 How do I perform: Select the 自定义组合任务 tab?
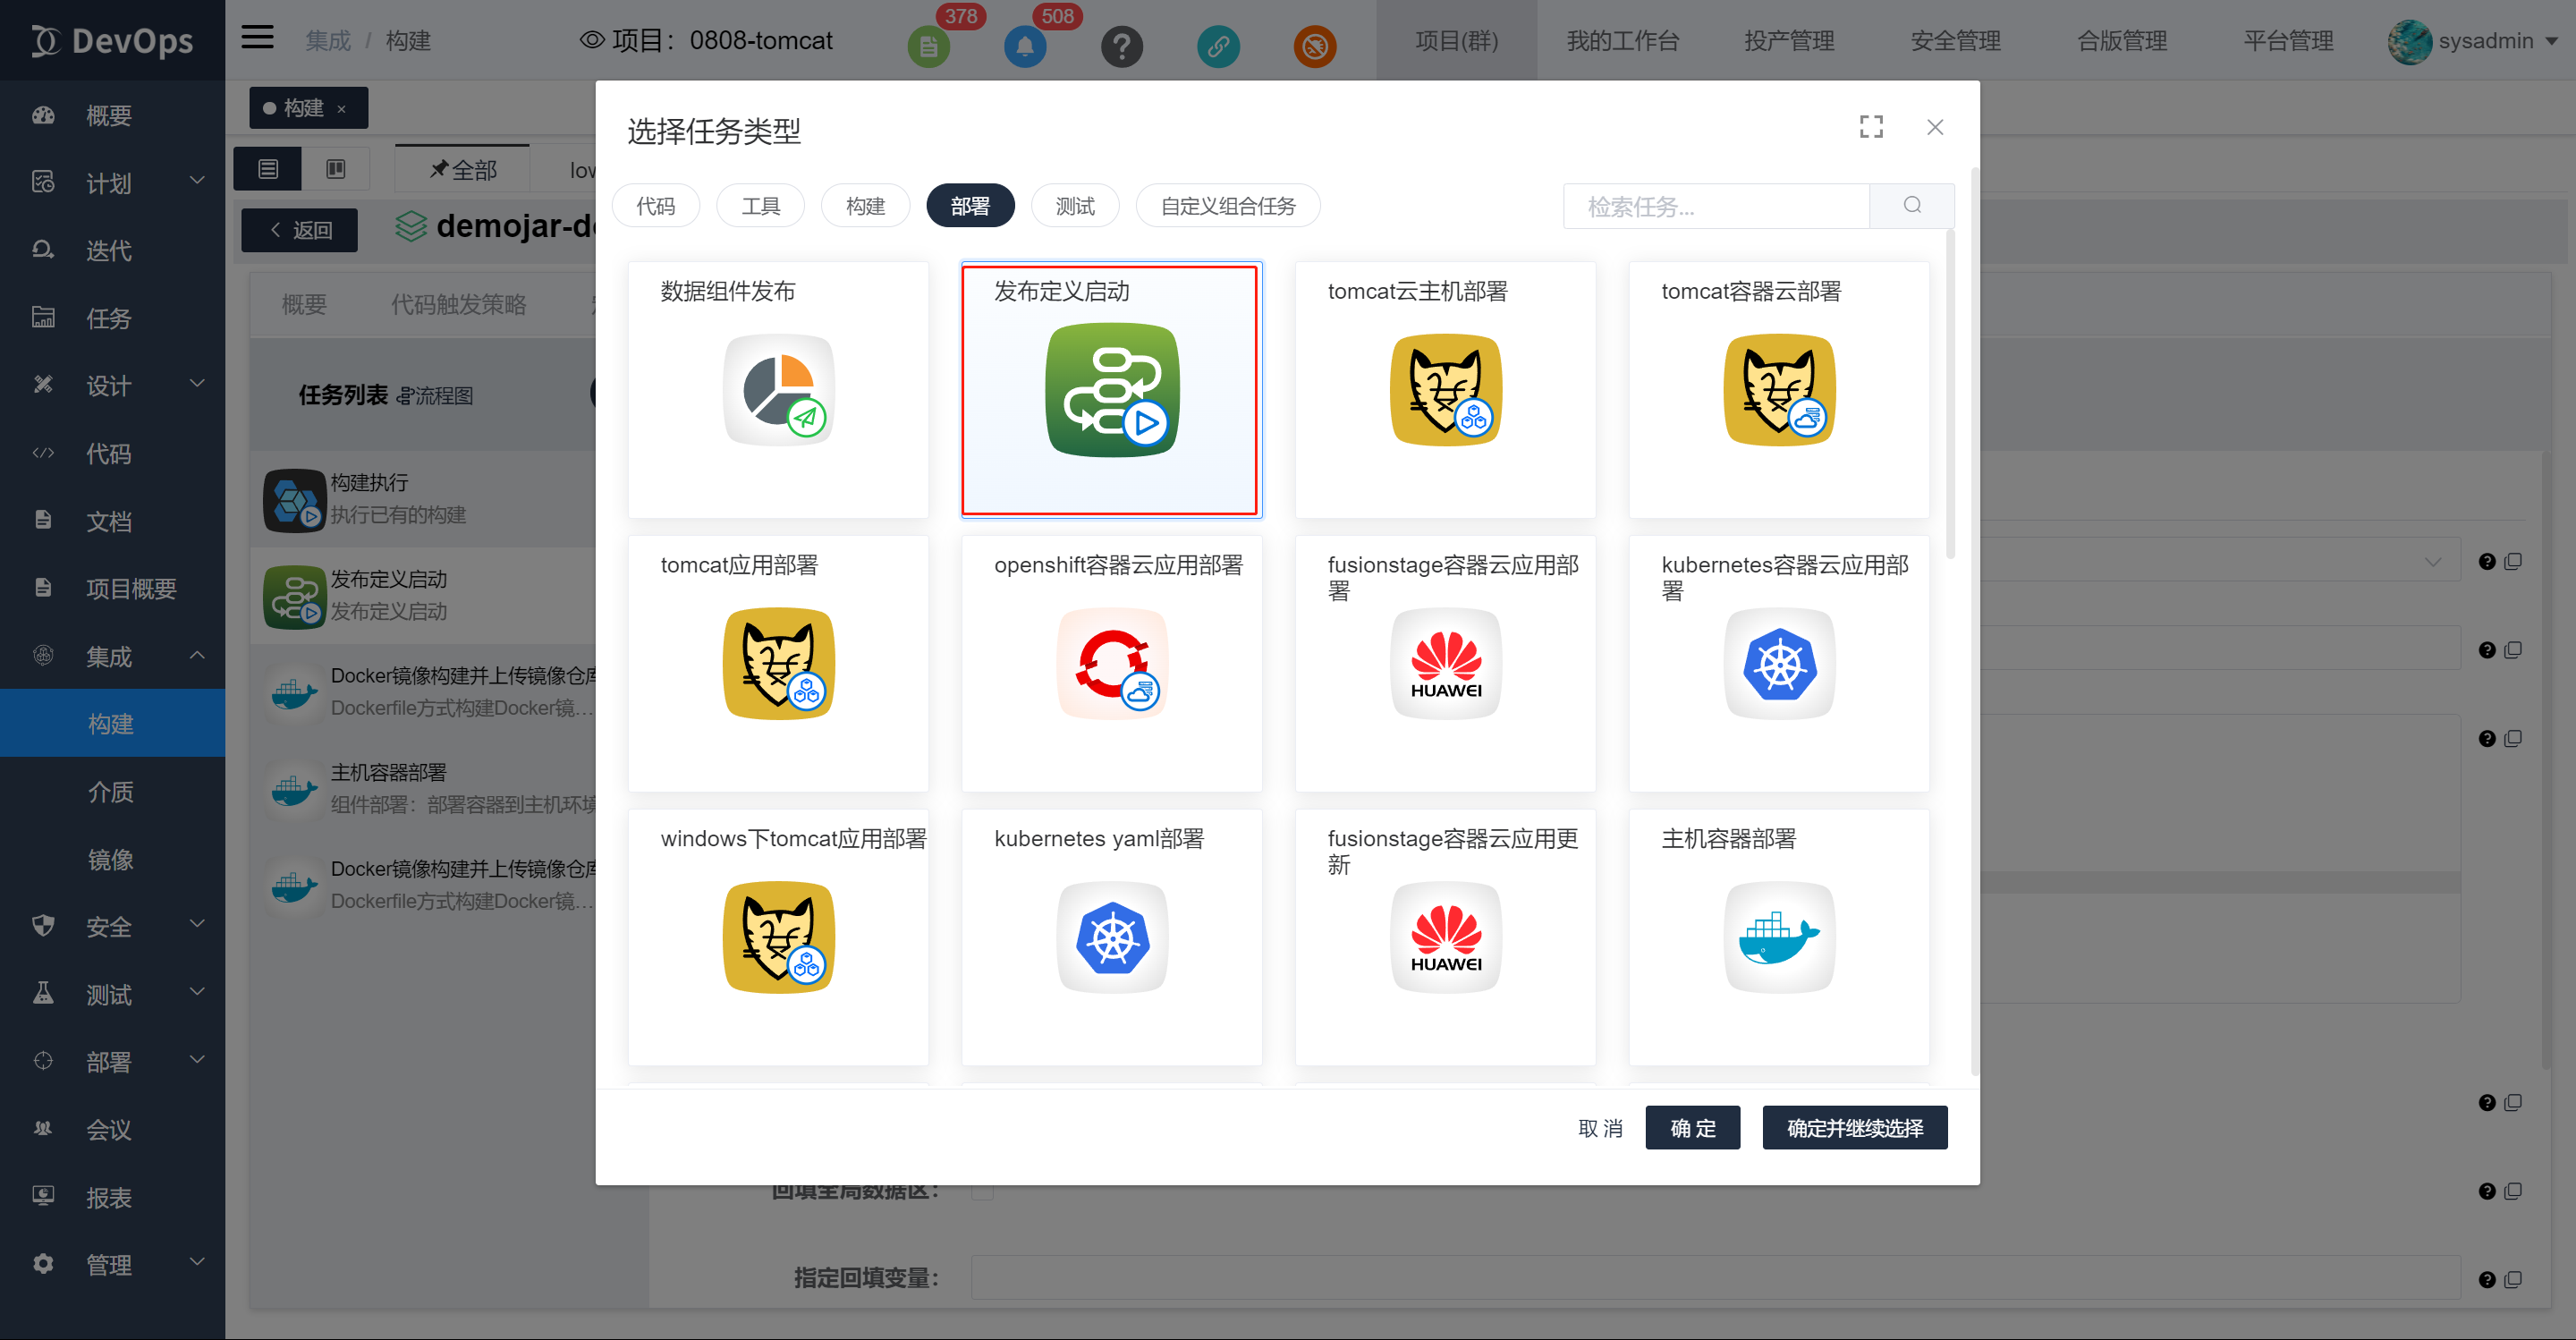pyautogui.click(x=1228, y=206)
